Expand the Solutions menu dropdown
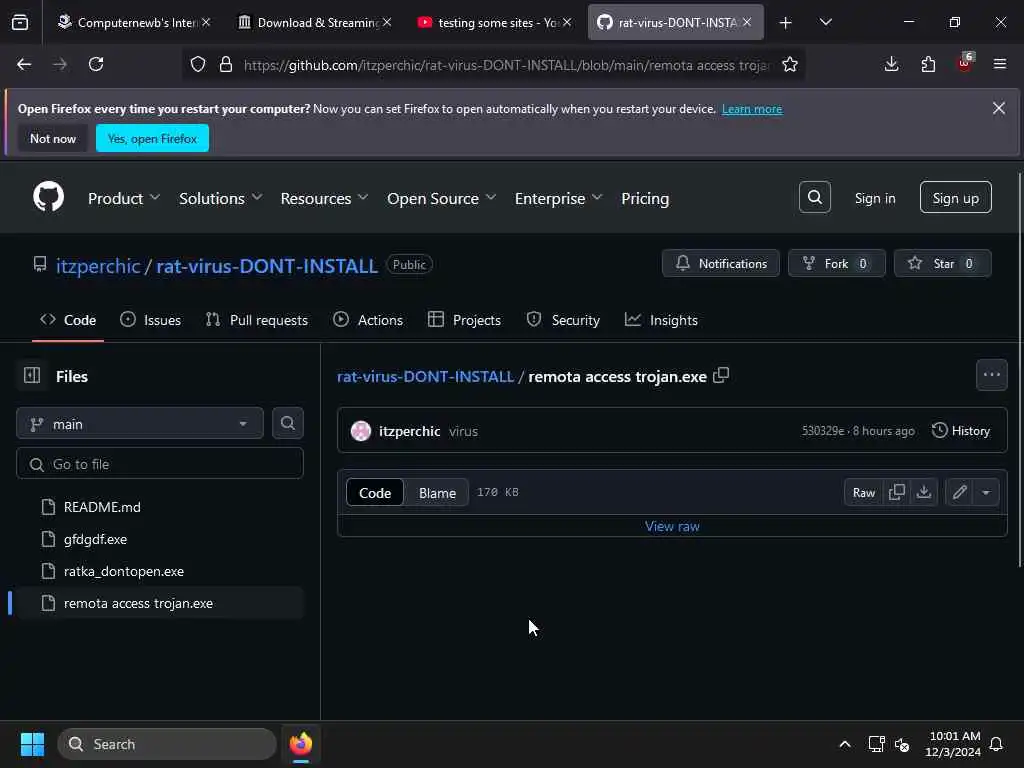Viewport: 1024px width, 768px height. coord(221,198)
